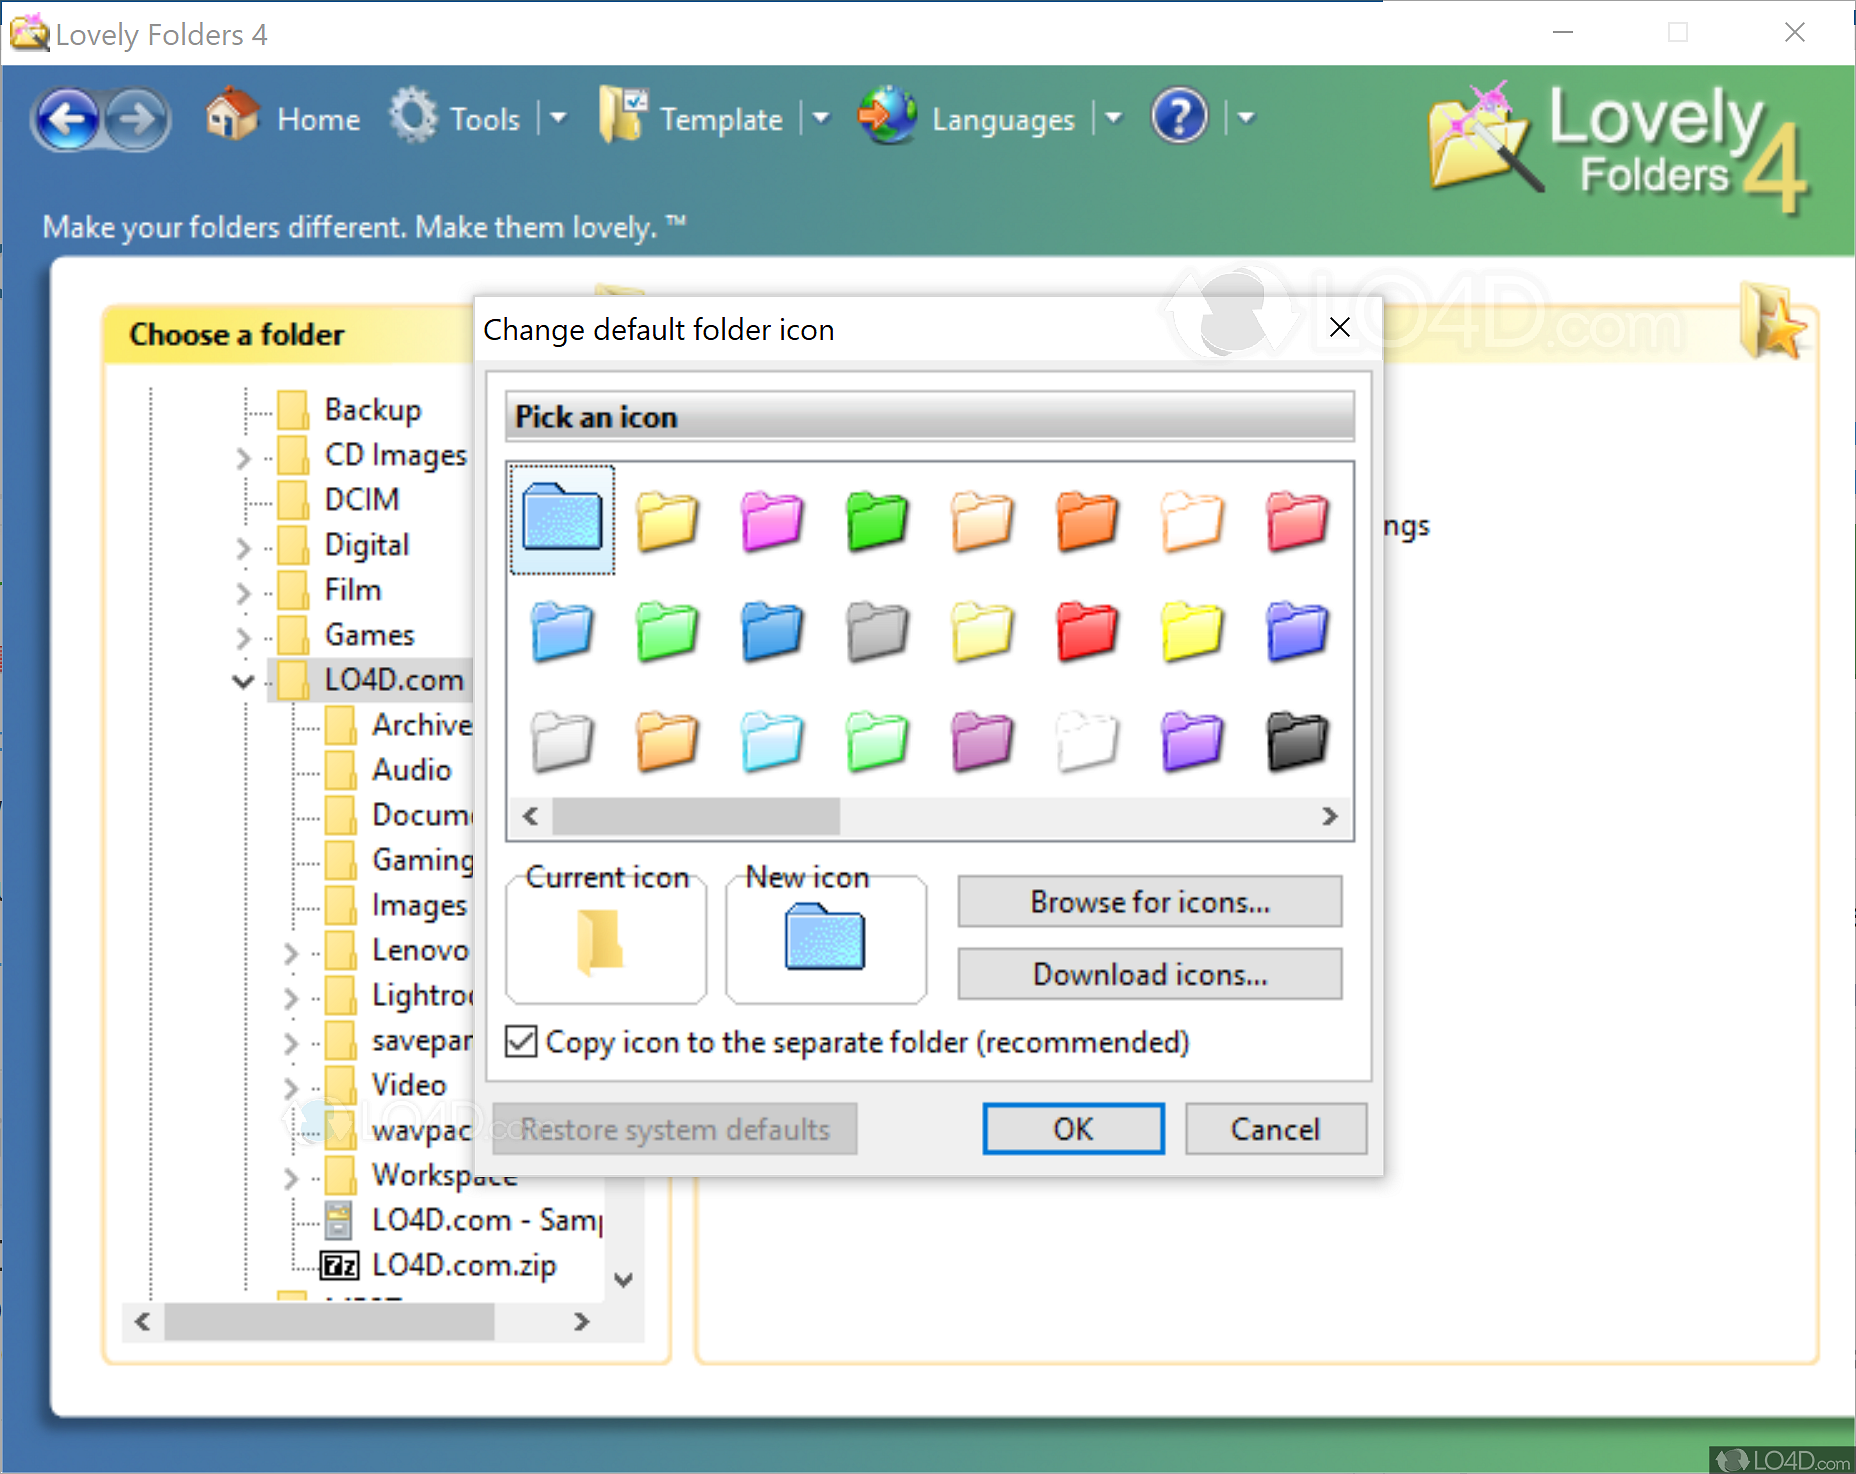Expand the CD Images folder node
Screen dimensions: 1856x1474
tap(243, 457)
